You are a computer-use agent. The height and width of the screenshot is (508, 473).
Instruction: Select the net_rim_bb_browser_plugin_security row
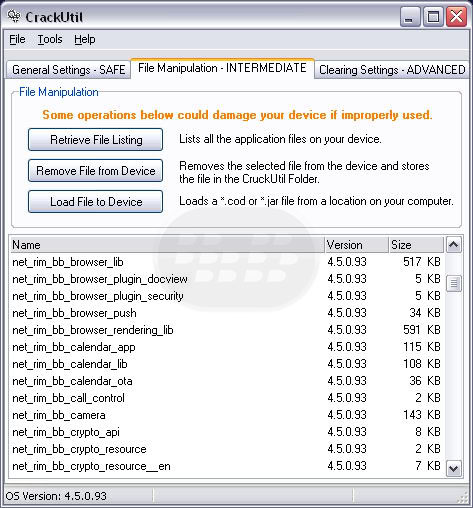tap(227, 296)
